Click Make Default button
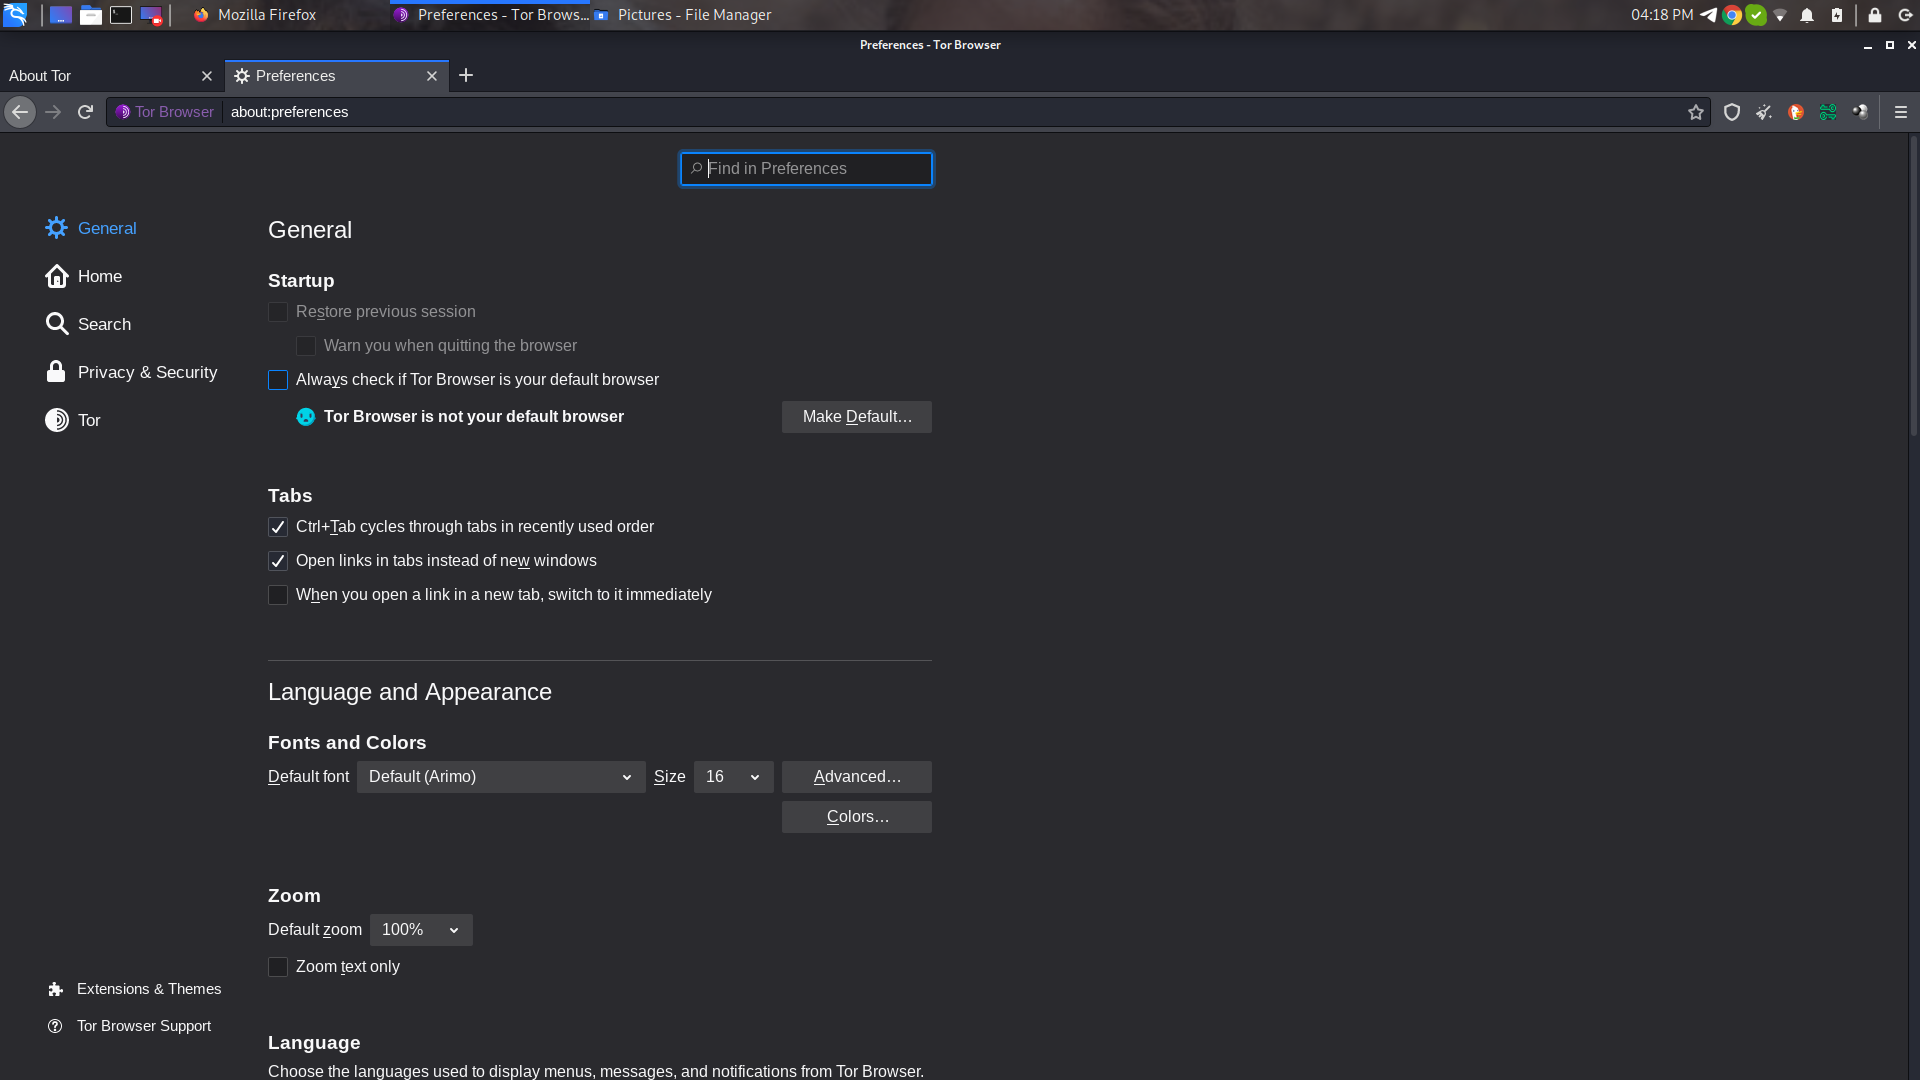The height and width of the screenshot is (1080, 1920). (x=857, y=417)
